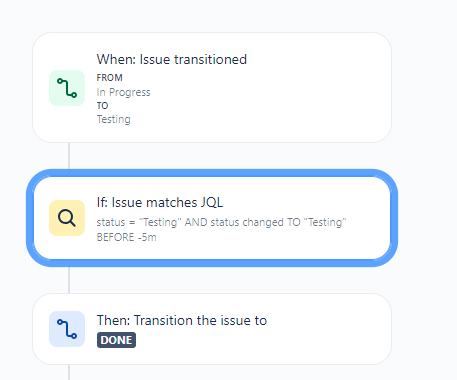The height and width of the screenshot is (380, 457).
Task: Click connector line below the transition action card
Action: (69, 372)
